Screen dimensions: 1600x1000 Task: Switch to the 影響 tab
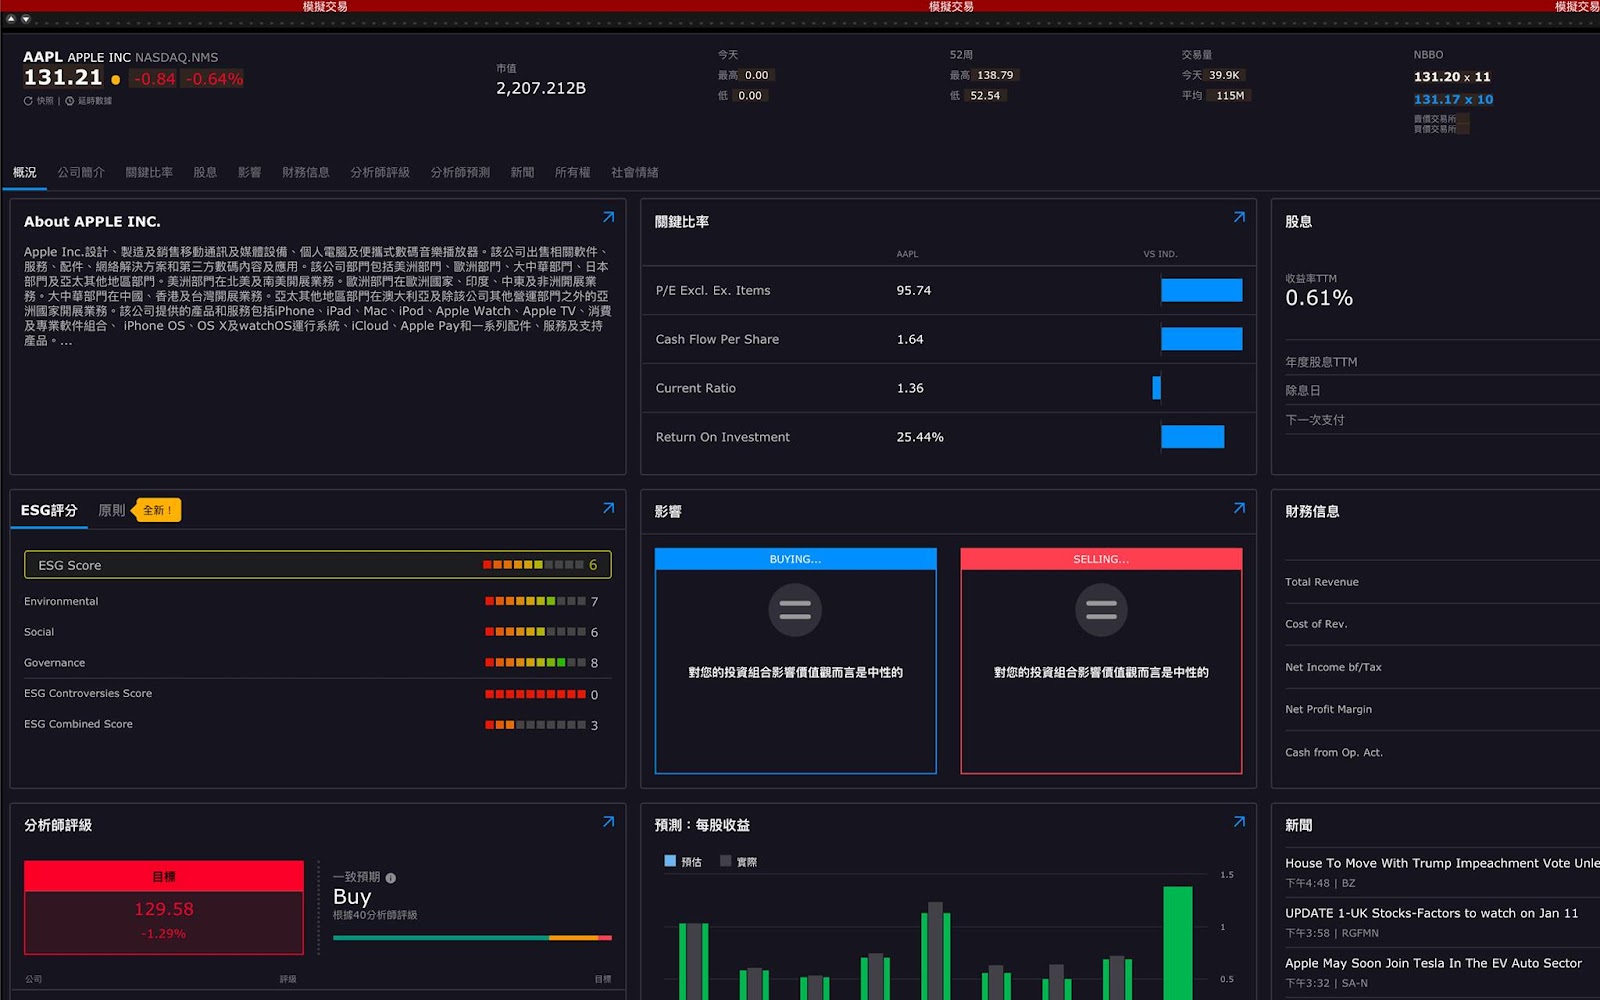pos(249,172)
